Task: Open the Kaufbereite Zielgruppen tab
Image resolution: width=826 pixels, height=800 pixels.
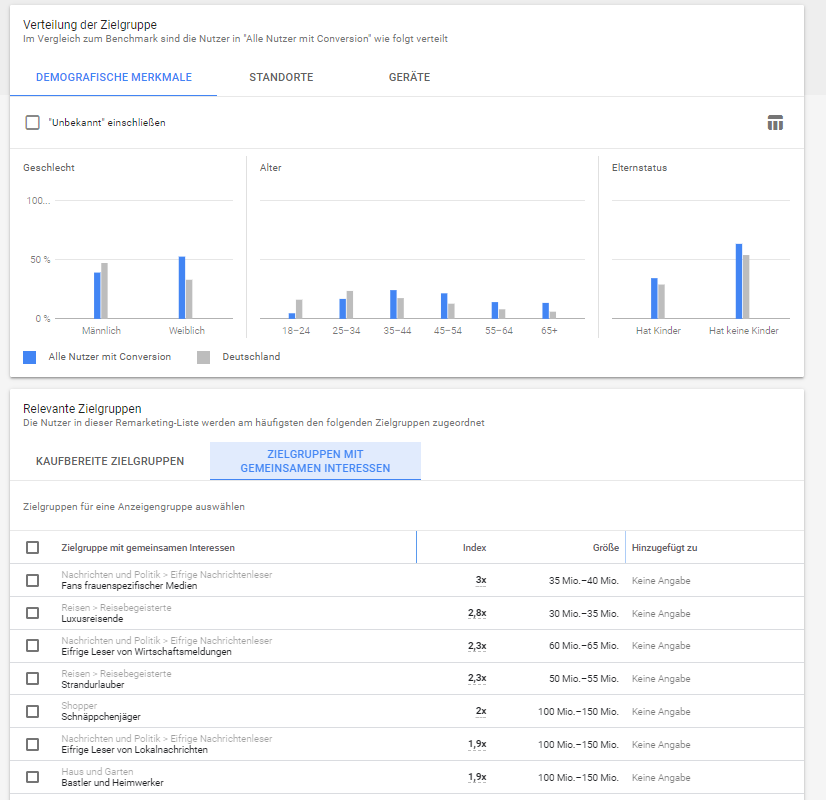Action: coord(110,461)
